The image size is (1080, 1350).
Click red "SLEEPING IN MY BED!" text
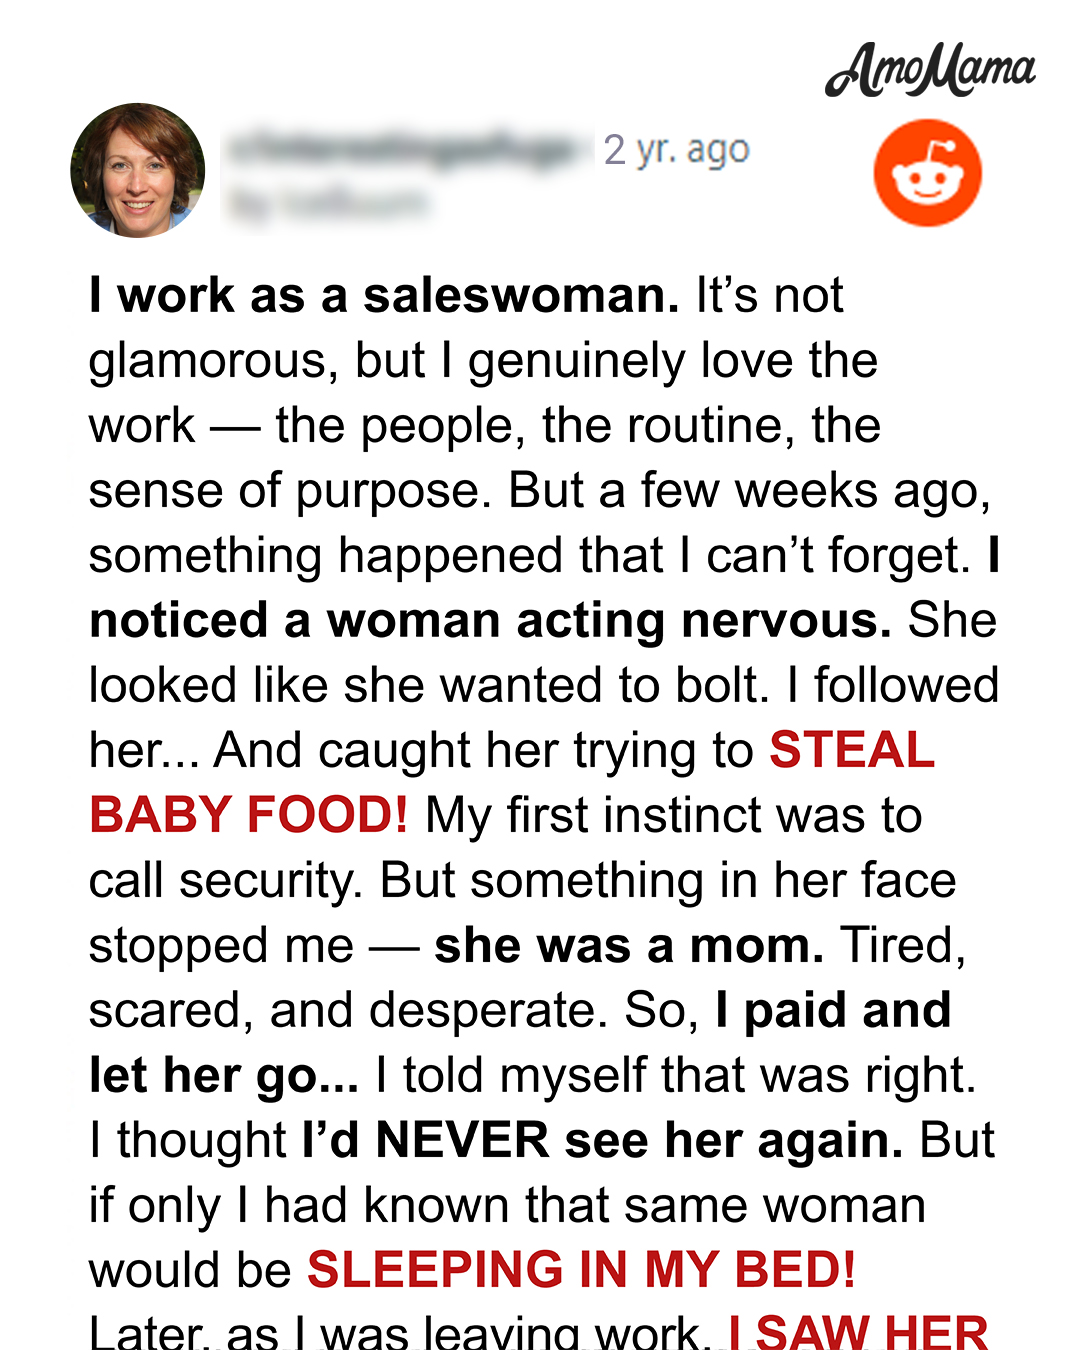pos(582,1270)
